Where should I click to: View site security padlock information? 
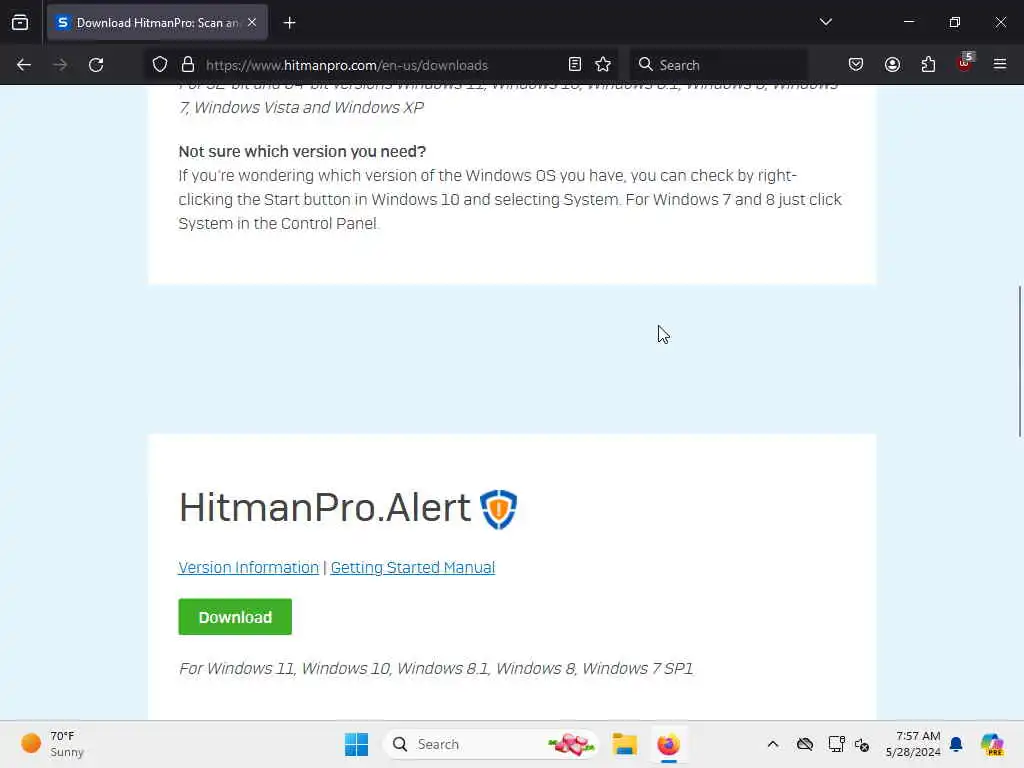pyautogui.click(x=188, y=65)
